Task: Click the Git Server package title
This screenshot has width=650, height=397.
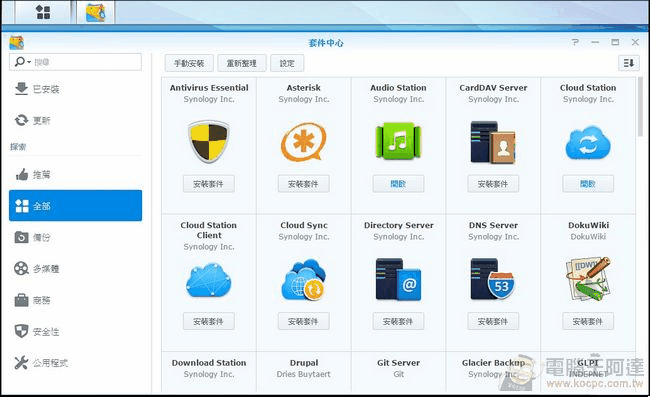Action: point(398,363)
